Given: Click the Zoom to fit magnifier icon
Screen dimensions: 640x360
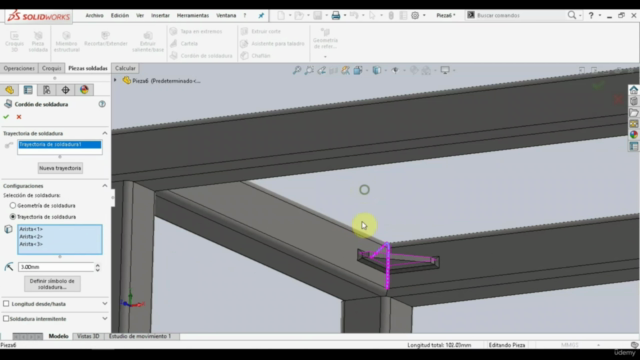Looking at the screenshot, I should click(x=297, y=70).
